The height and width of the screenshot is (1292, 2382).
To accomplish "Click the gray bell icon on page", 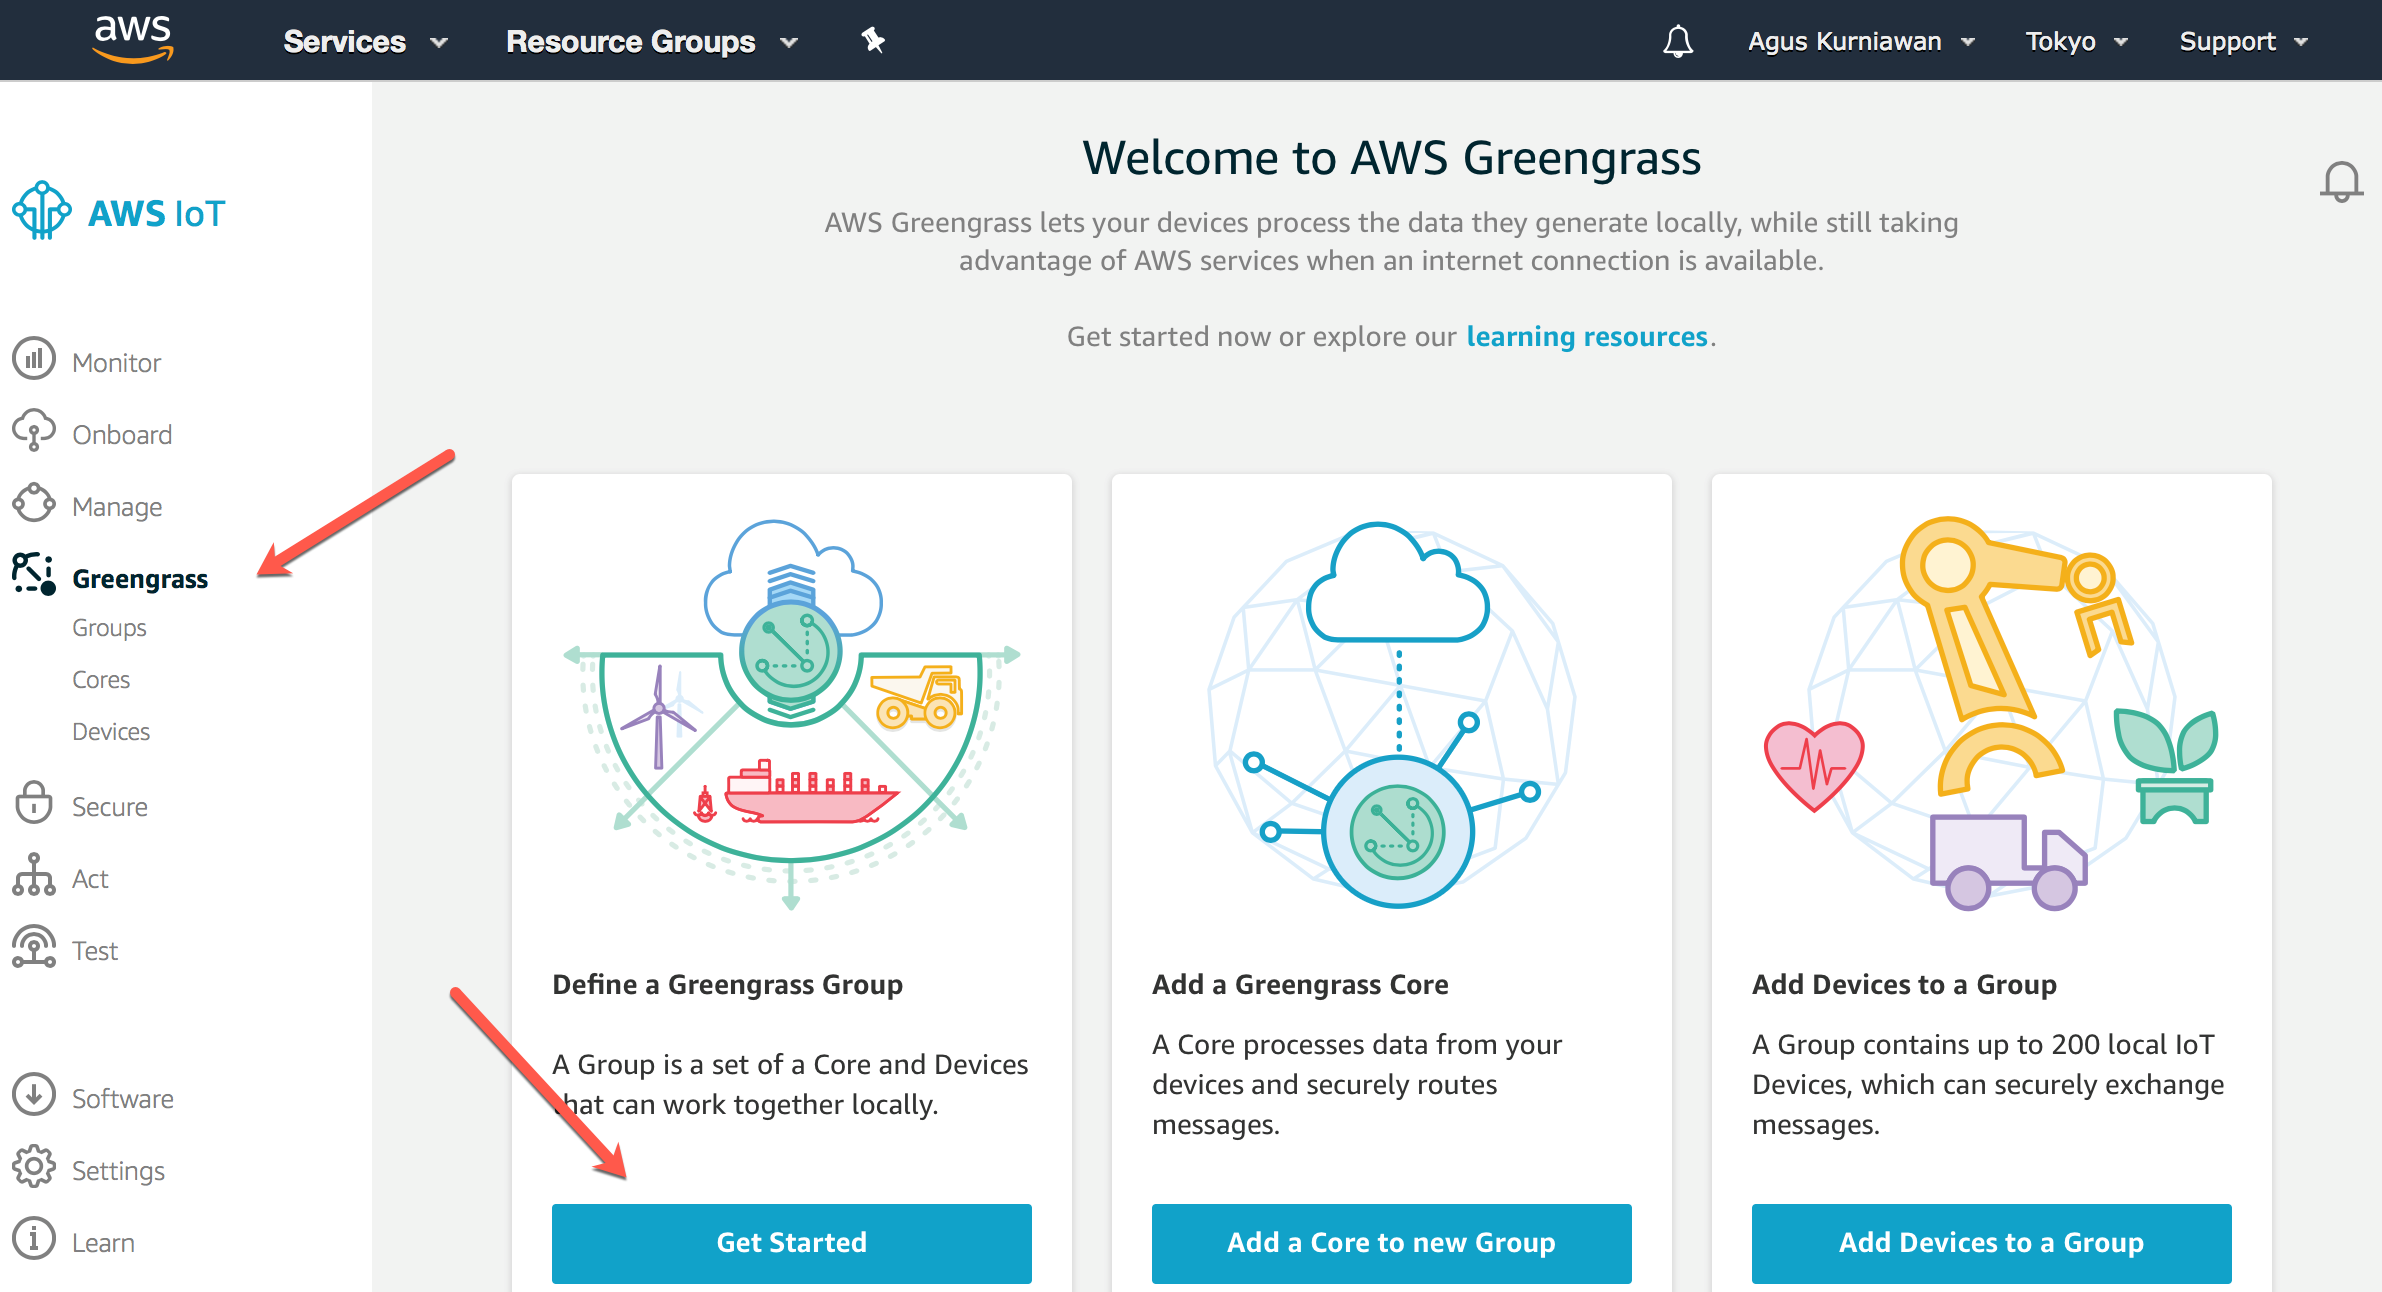I will point(2341,182).
